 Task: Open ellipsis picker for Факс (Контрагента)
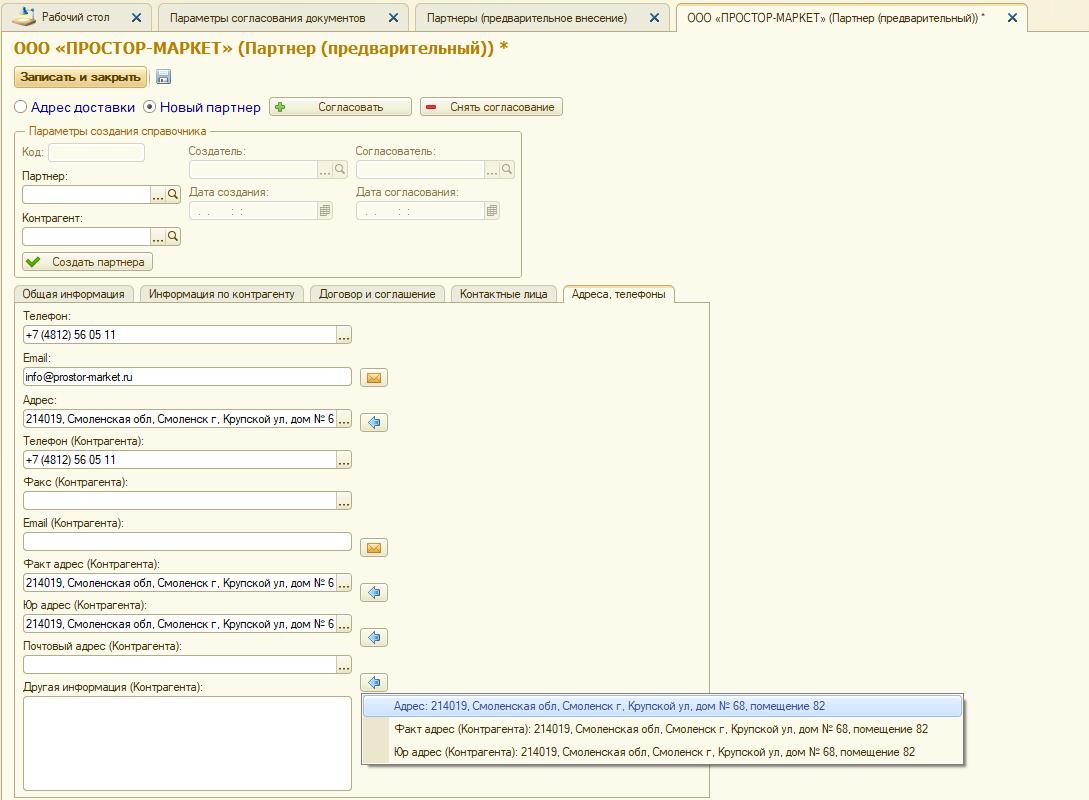344,501
